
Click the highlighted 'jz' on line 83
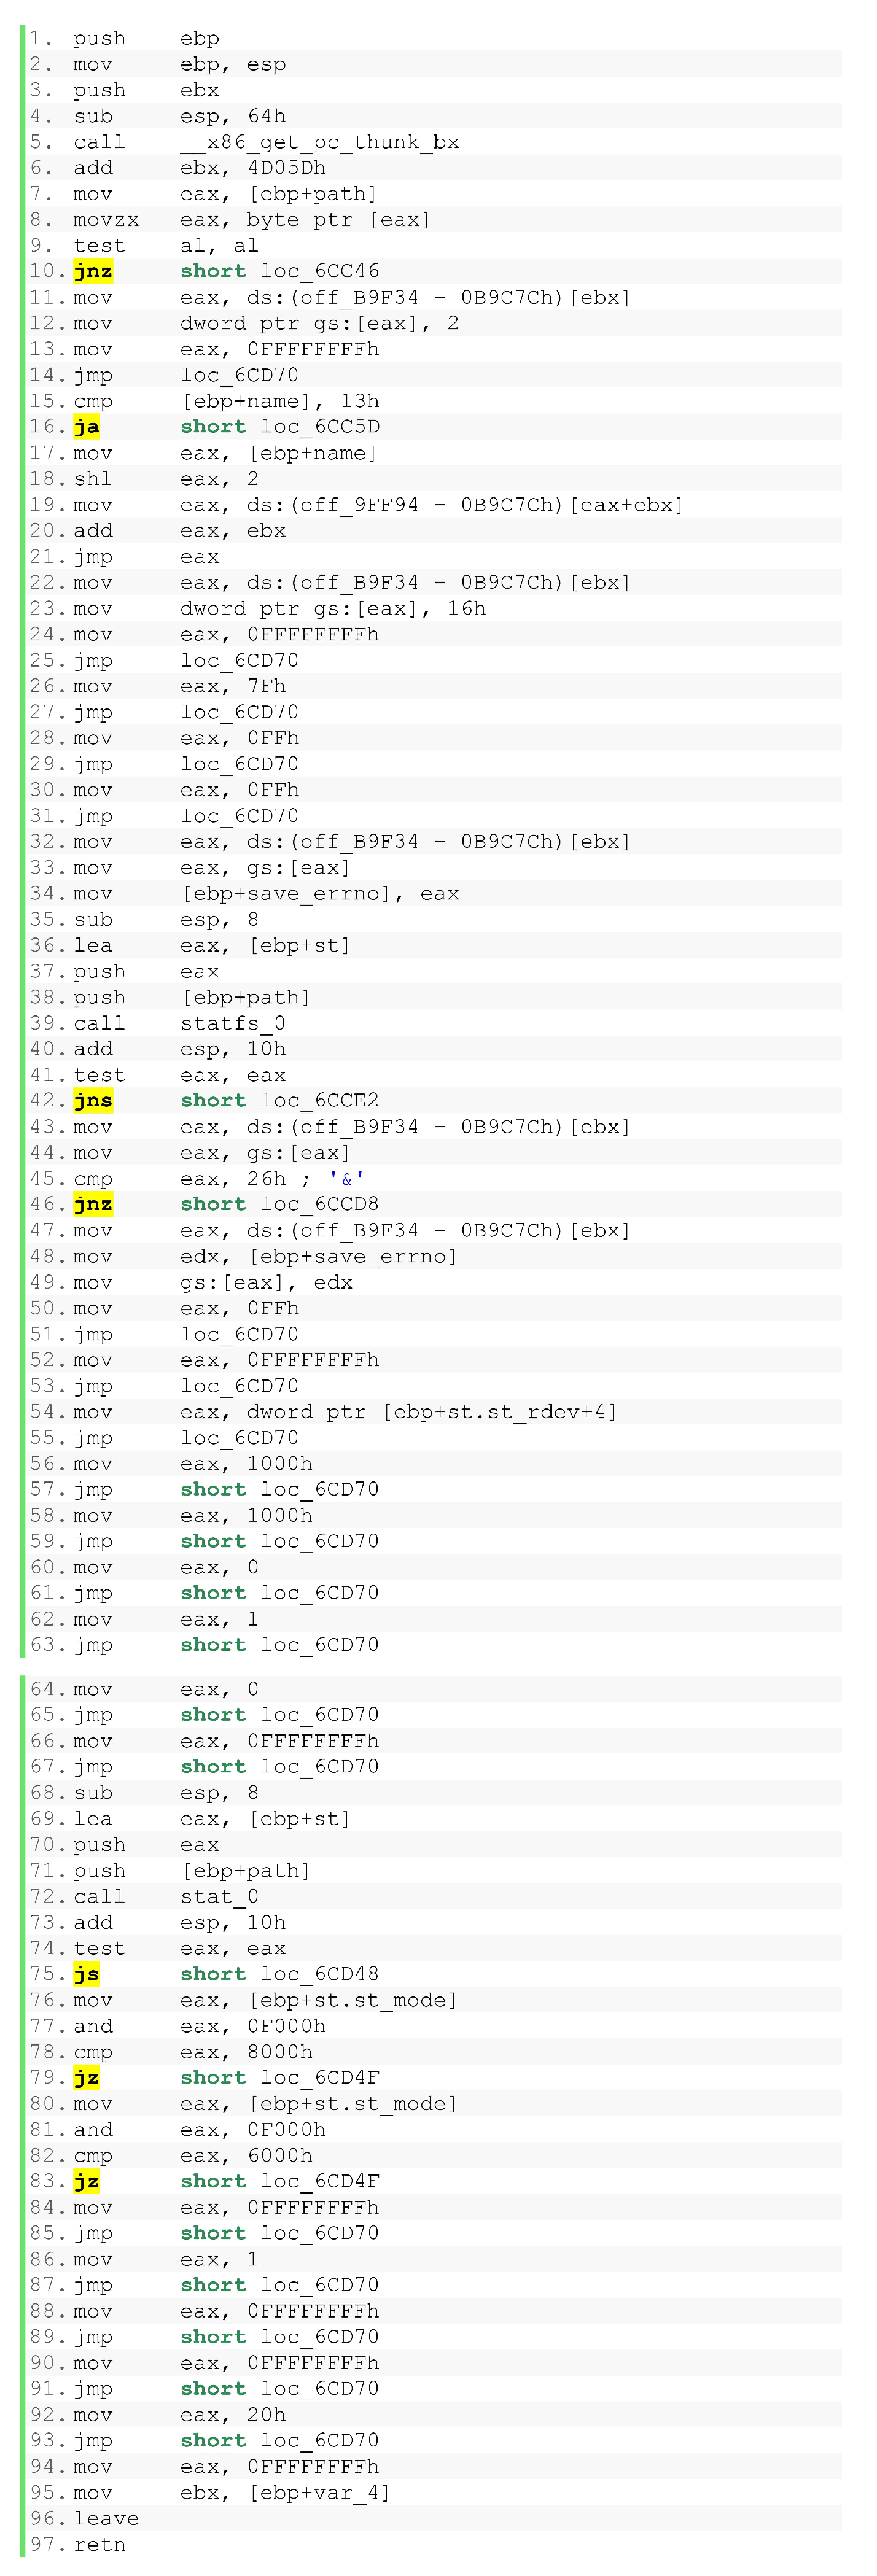[86, 2182]
